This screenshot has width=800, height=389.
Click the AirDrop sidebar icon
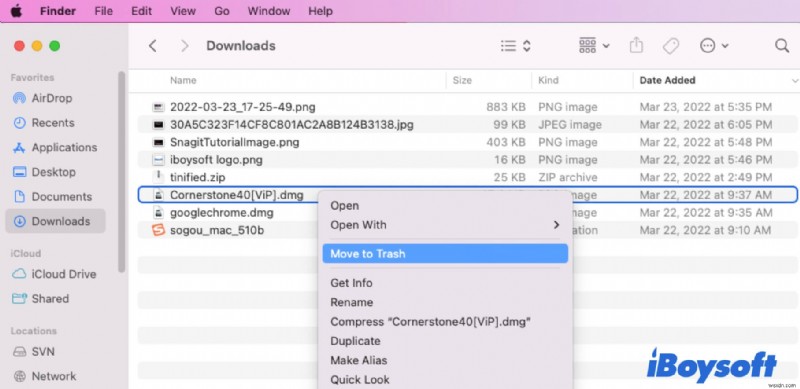pyautogui.click(x=19, y=98)
